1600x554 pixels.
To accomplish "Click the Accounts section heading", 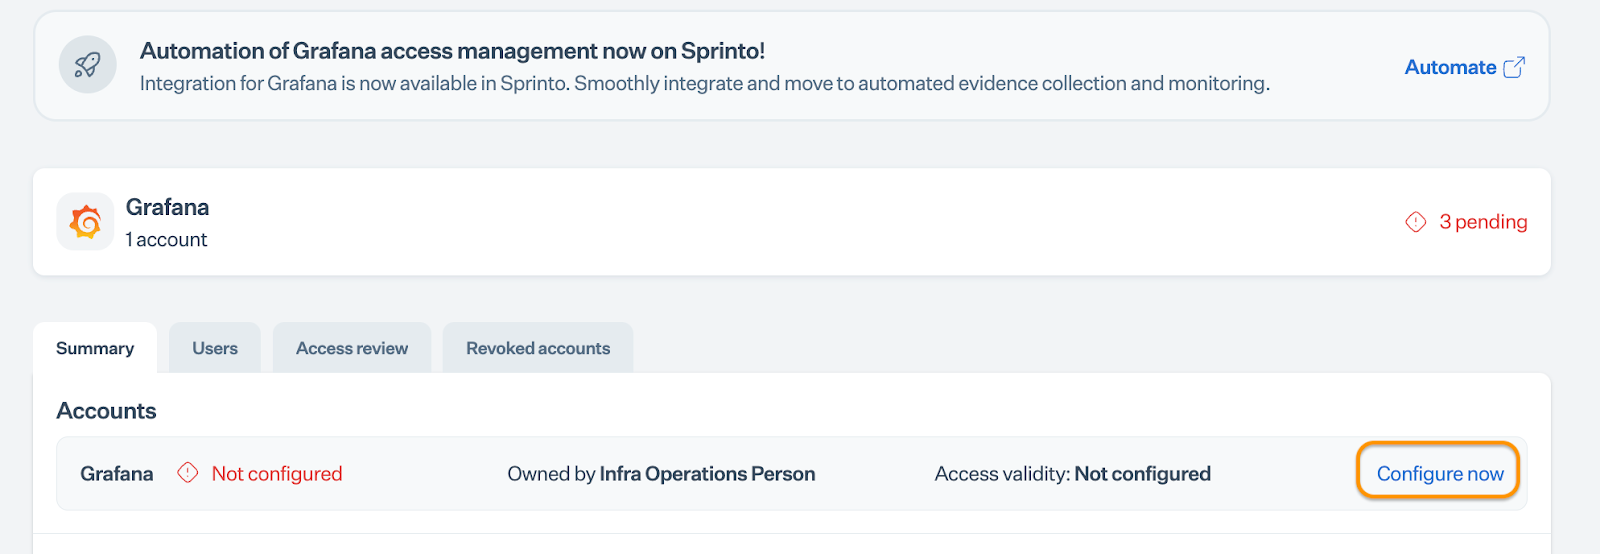I will 106,411.
